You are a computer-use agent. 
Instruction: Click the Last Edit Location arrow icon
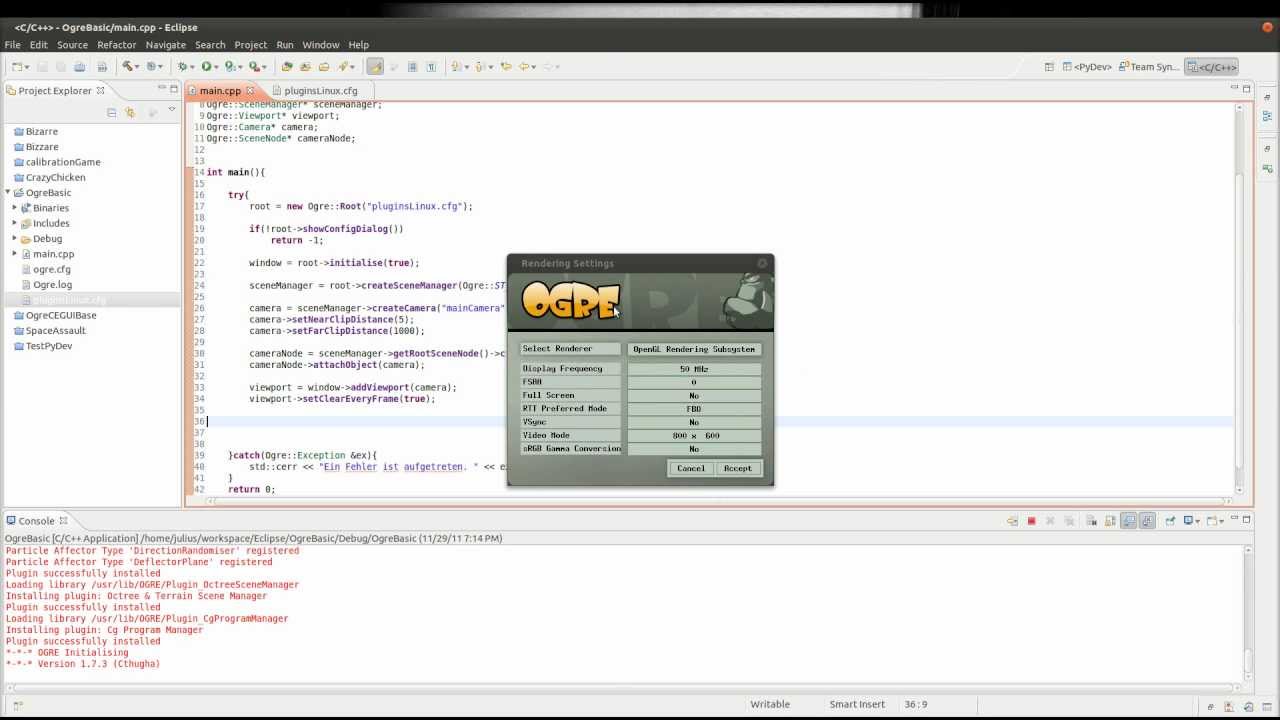[506, 66]
